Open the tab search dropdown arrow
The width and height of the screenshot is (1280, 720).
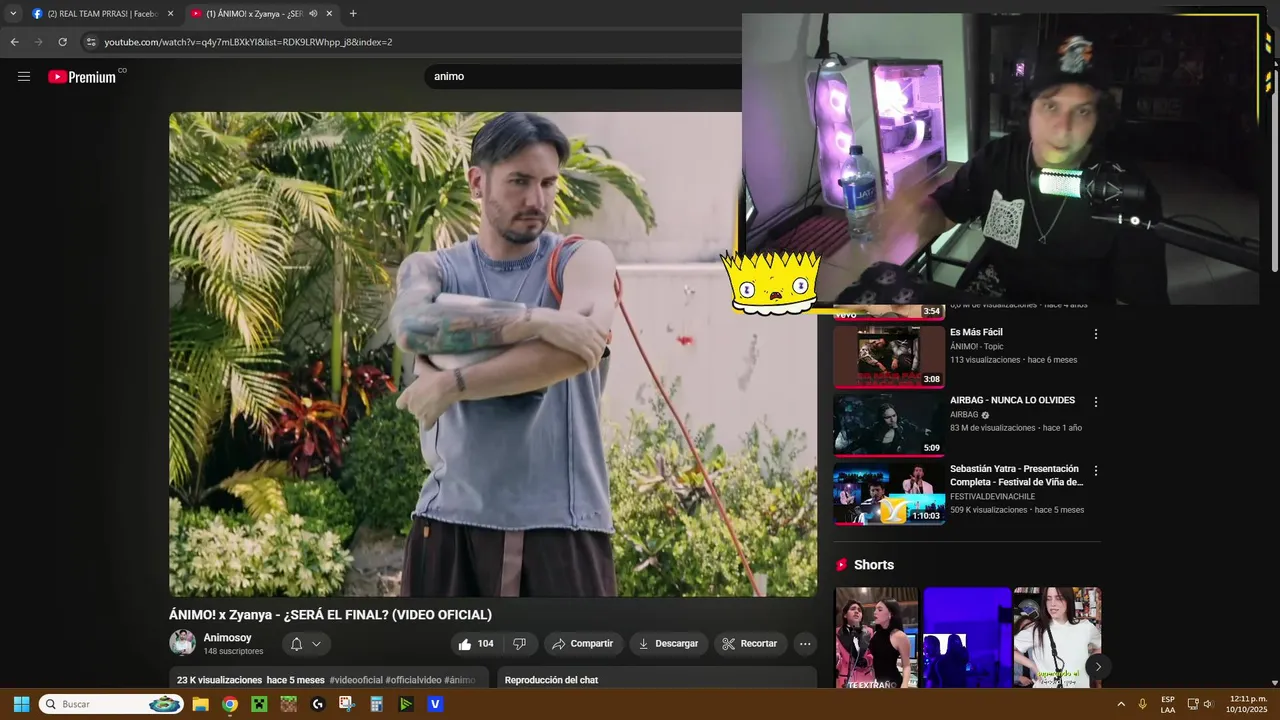point(13,13)
